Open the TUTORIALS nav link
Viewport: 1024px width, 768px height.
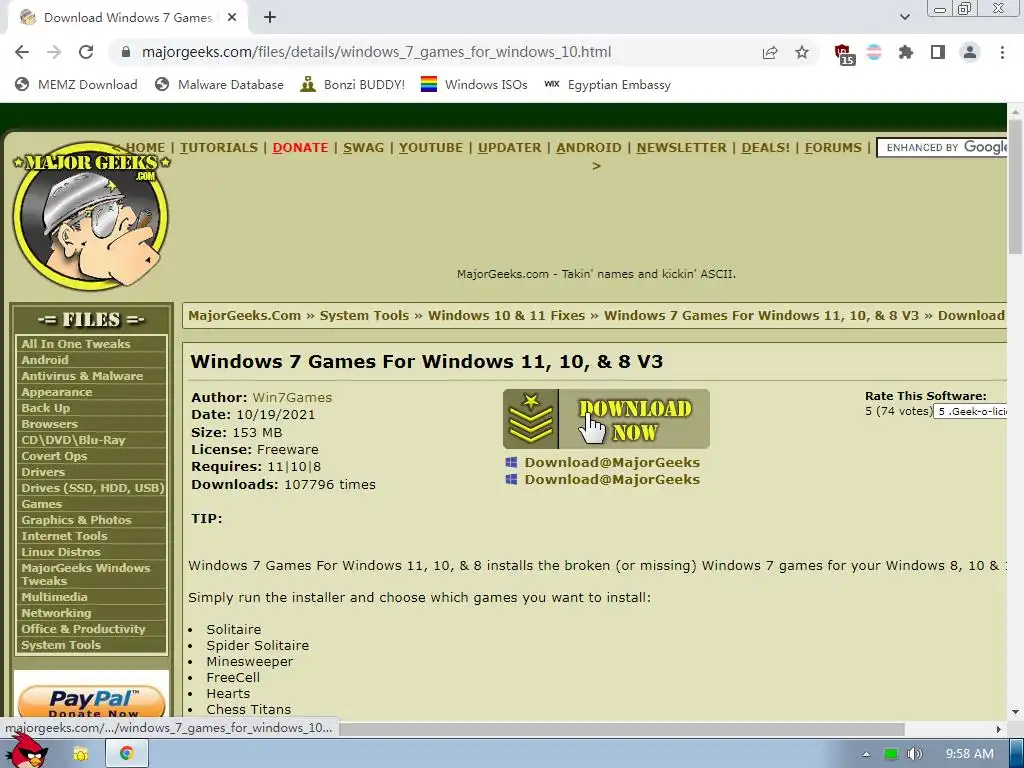[219, 148]
